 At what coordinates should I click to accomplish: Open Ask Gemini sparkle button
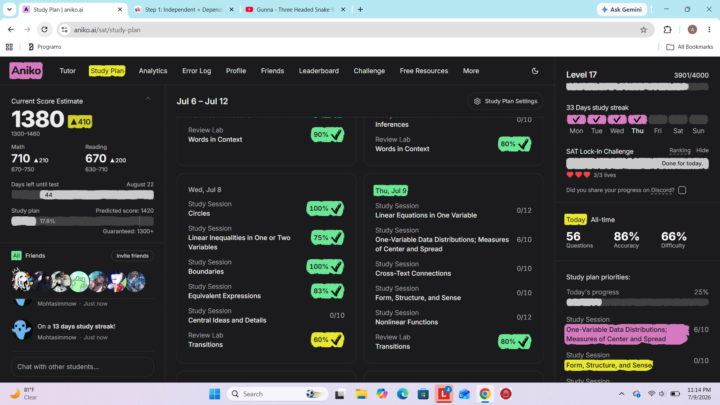622,10
